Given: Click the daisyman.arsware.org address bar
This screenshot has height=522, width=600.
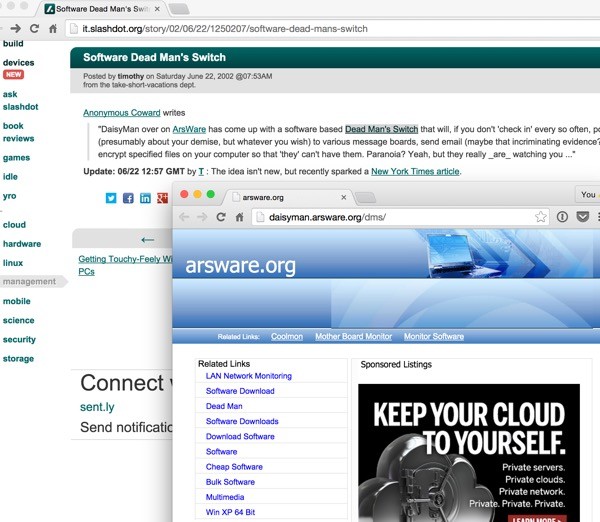Looking at the screenshot, I should pos(401,217).
